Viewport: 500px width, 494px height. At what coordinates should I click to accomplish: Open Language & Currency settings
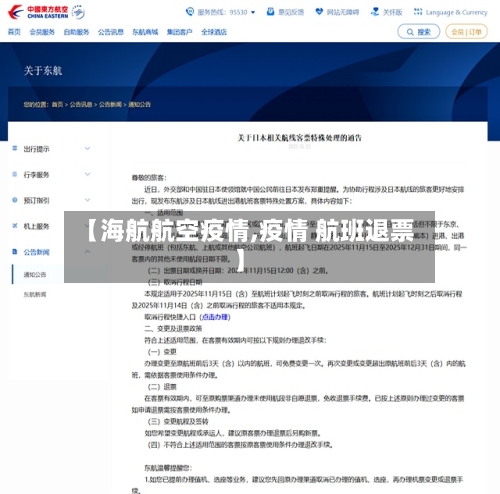457,12
